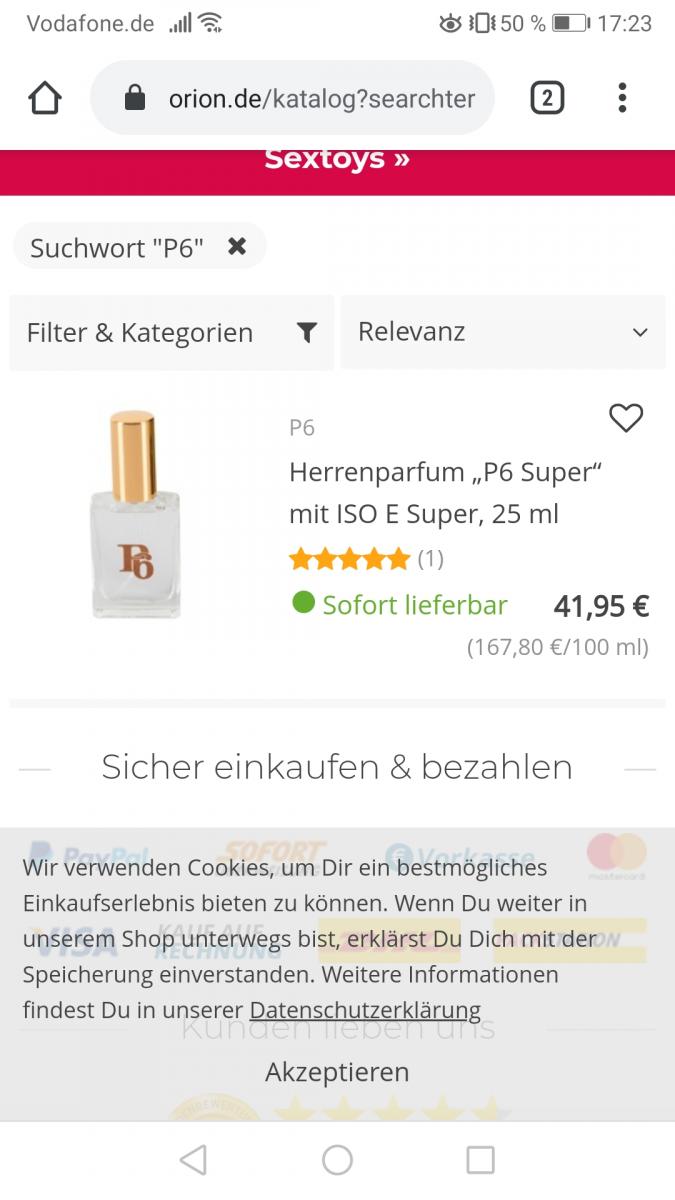Open Filter & Kategorien panel
Image resolution: width=675 pixels, height=1200 pixels.
tap(140, 333)
